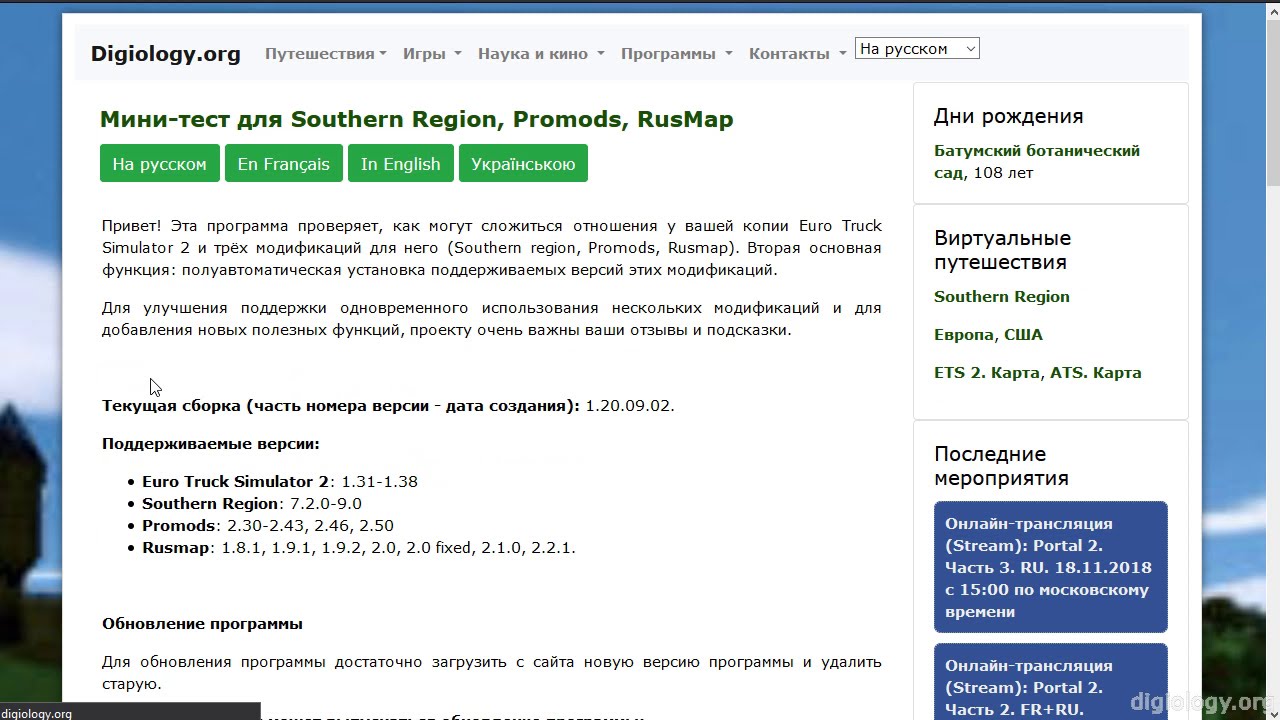
Task: Expand the Путешествия menu
Action: [x=325, y=54]
